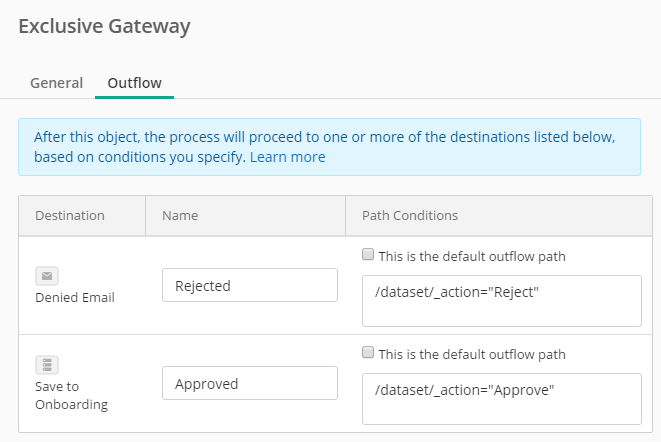Click the Denied Email destination label

[75, 297]
